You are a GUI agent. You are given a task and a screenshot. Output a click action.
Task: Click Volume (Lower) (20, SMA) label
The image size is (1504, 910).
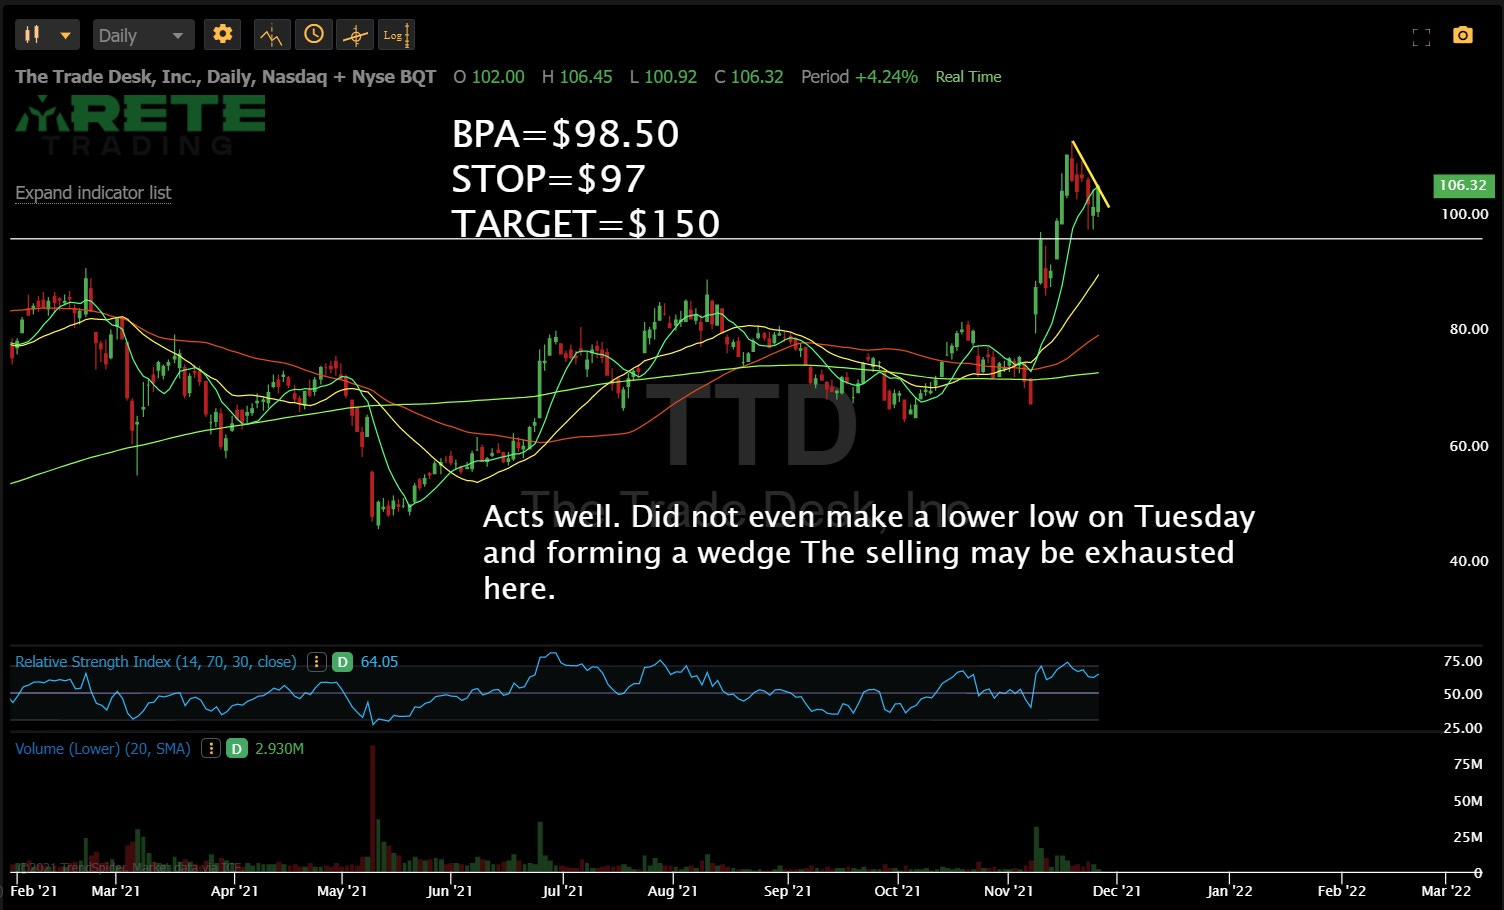[103, 748]
